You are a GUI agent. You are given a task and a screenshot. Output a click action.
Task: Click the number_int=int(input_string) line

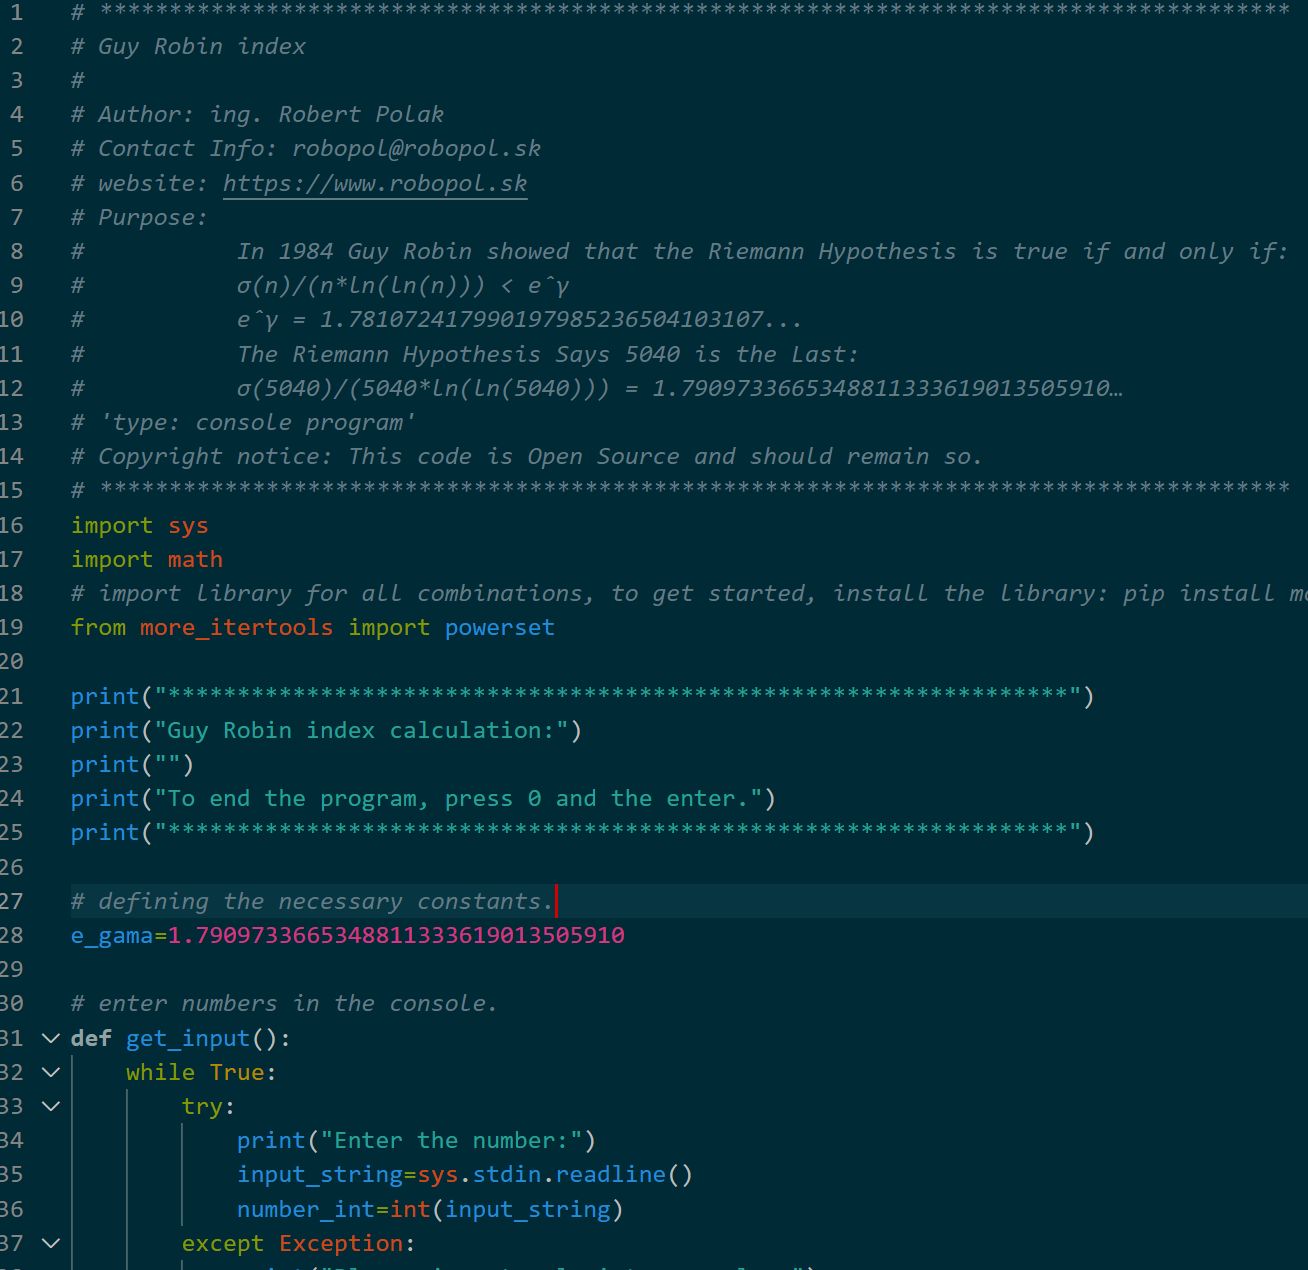pos(430,1209)
